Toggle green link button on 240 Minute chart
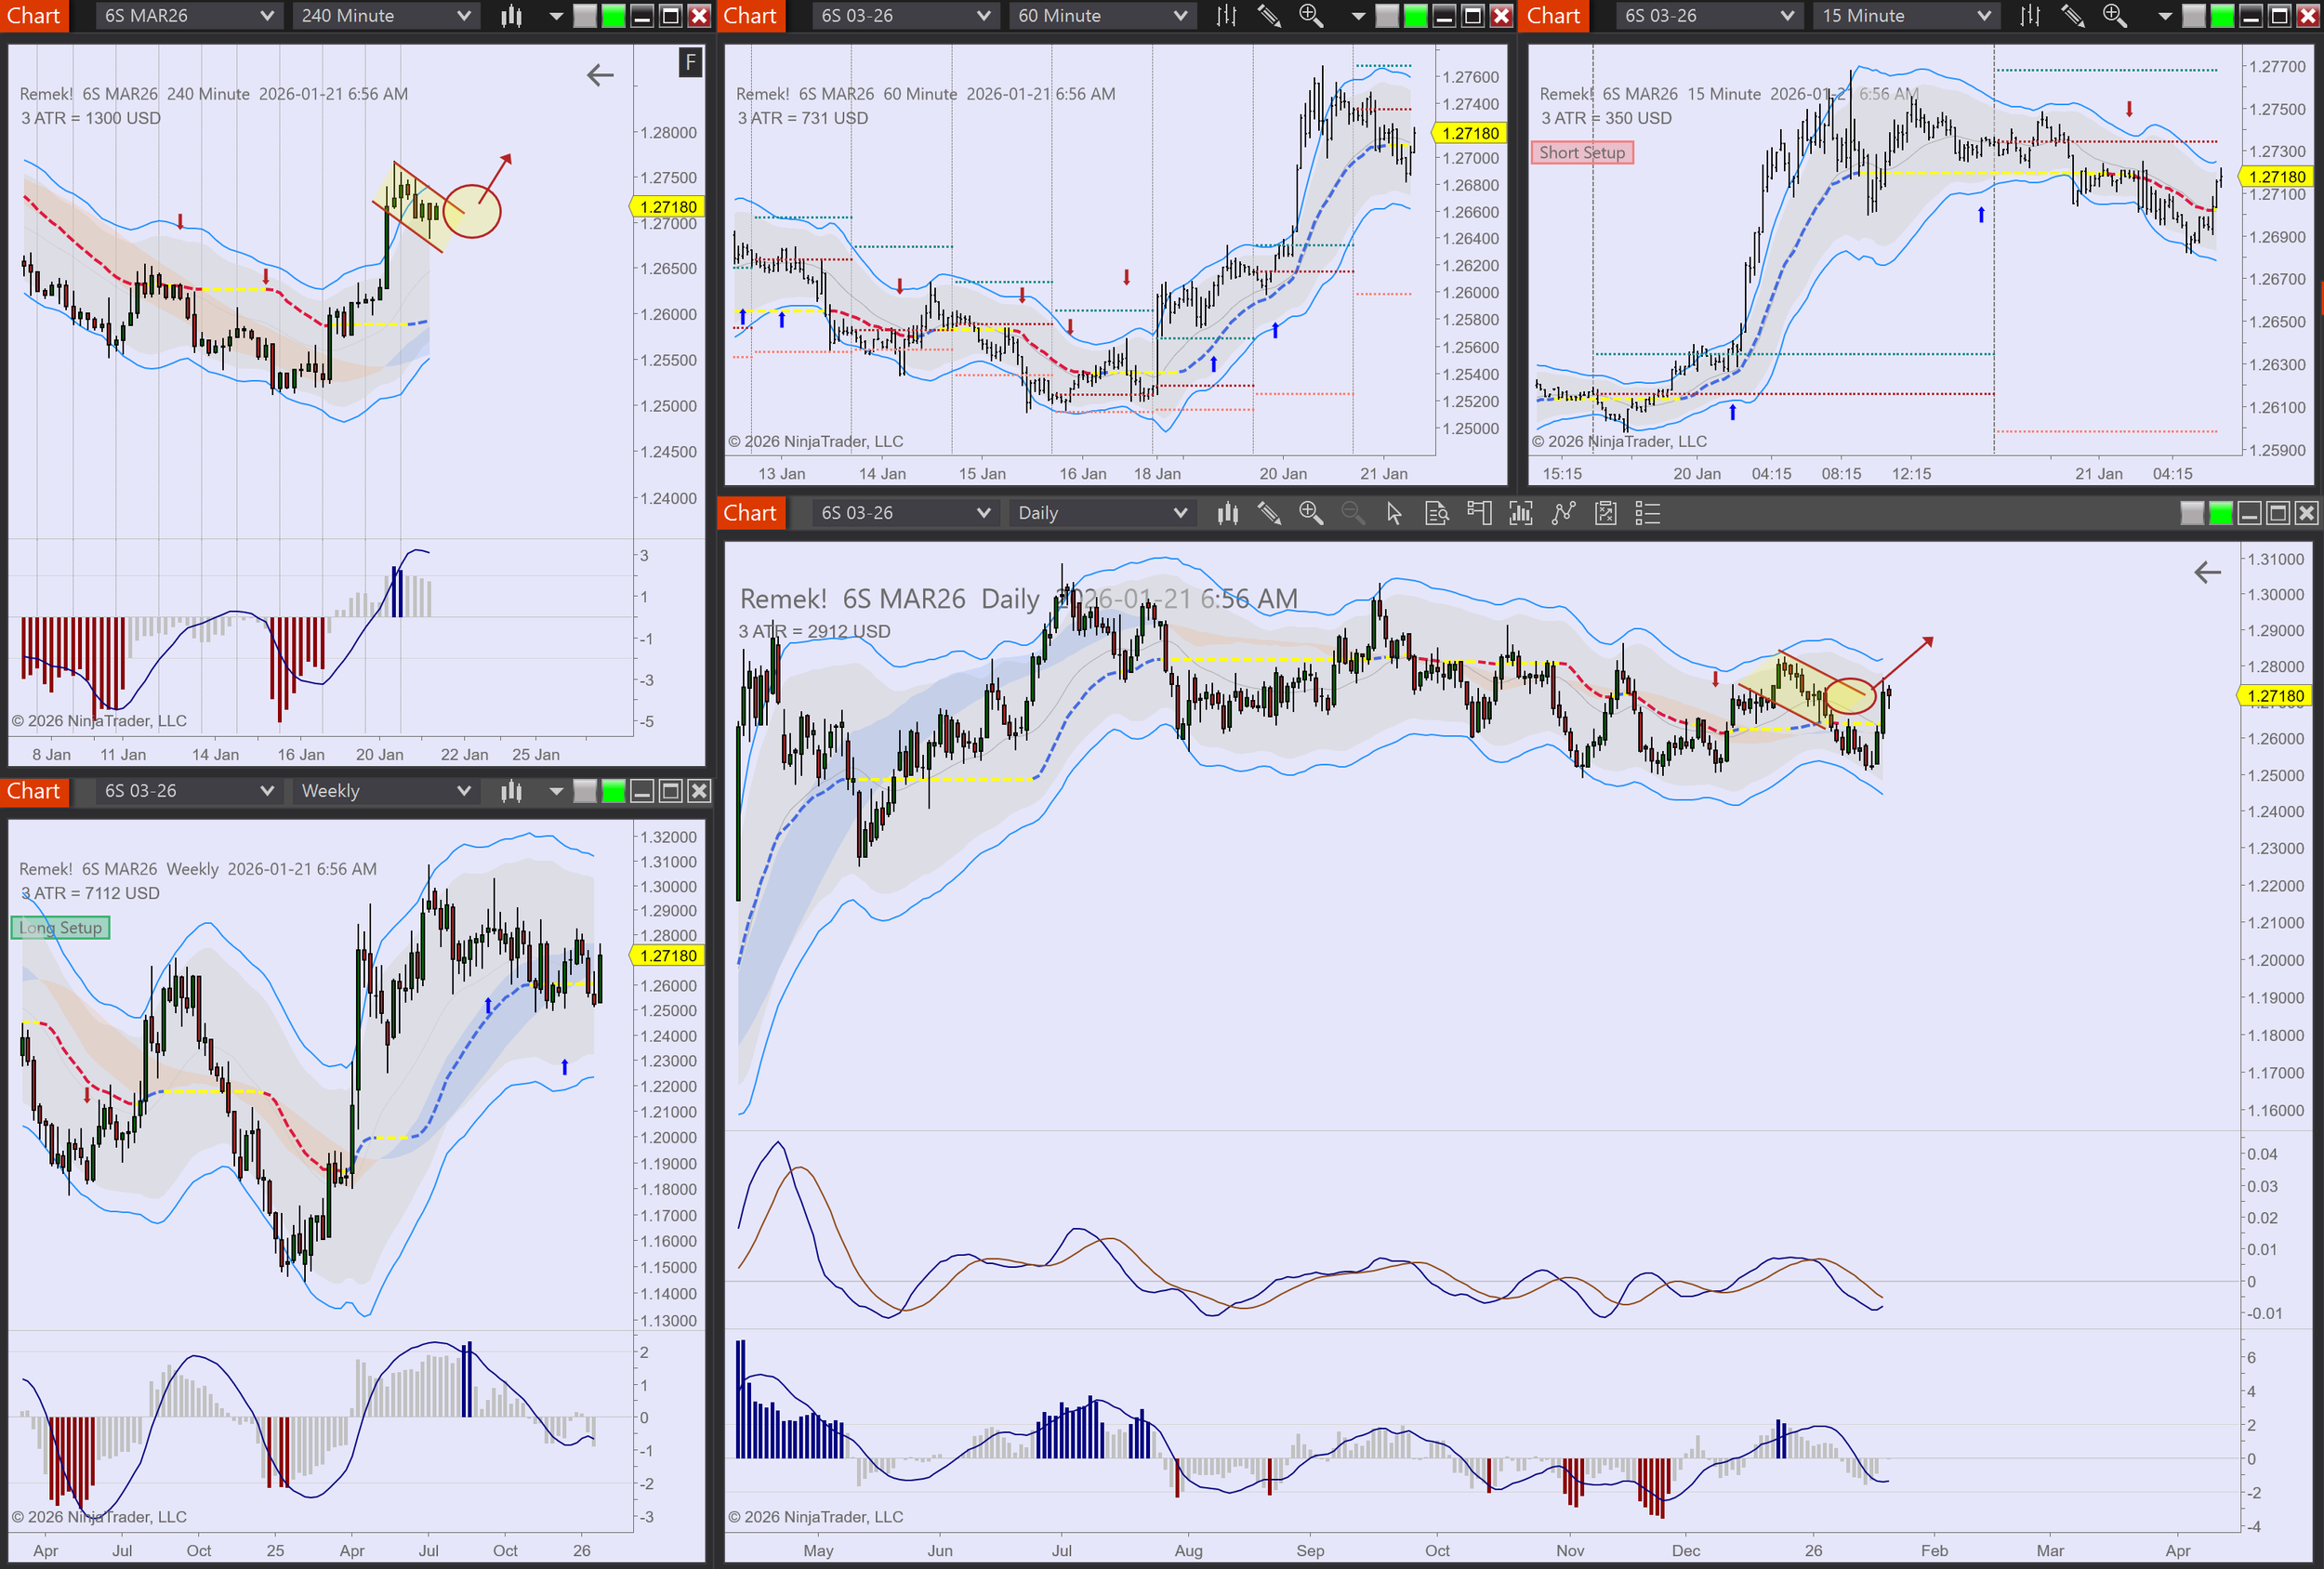Image resolution: width=2324 pixels, height=1569 pixels. (613, 16)
